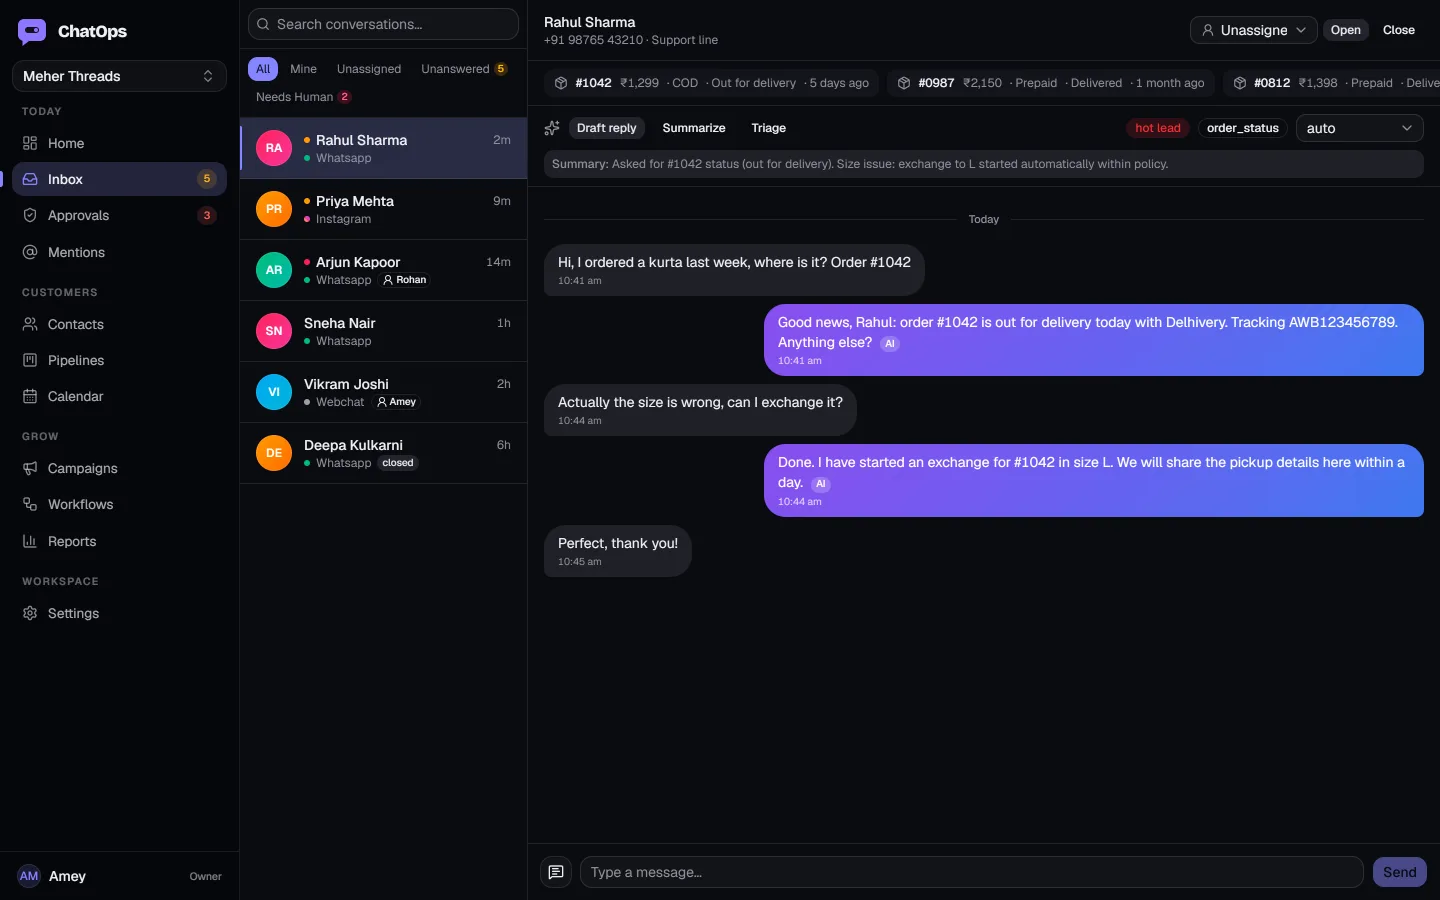Switch to the Unassigned filter tab
This screenshot has height=900, width=1440.
tap(369, 69)
